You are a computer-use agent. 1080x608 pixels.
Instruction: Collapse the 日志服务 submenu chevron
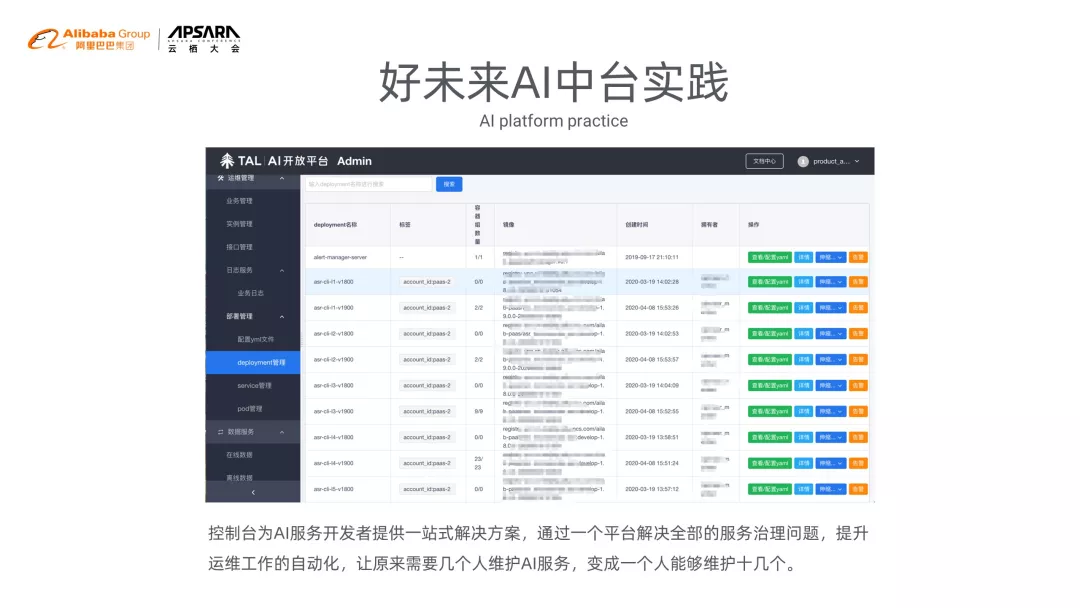(282, 271)
